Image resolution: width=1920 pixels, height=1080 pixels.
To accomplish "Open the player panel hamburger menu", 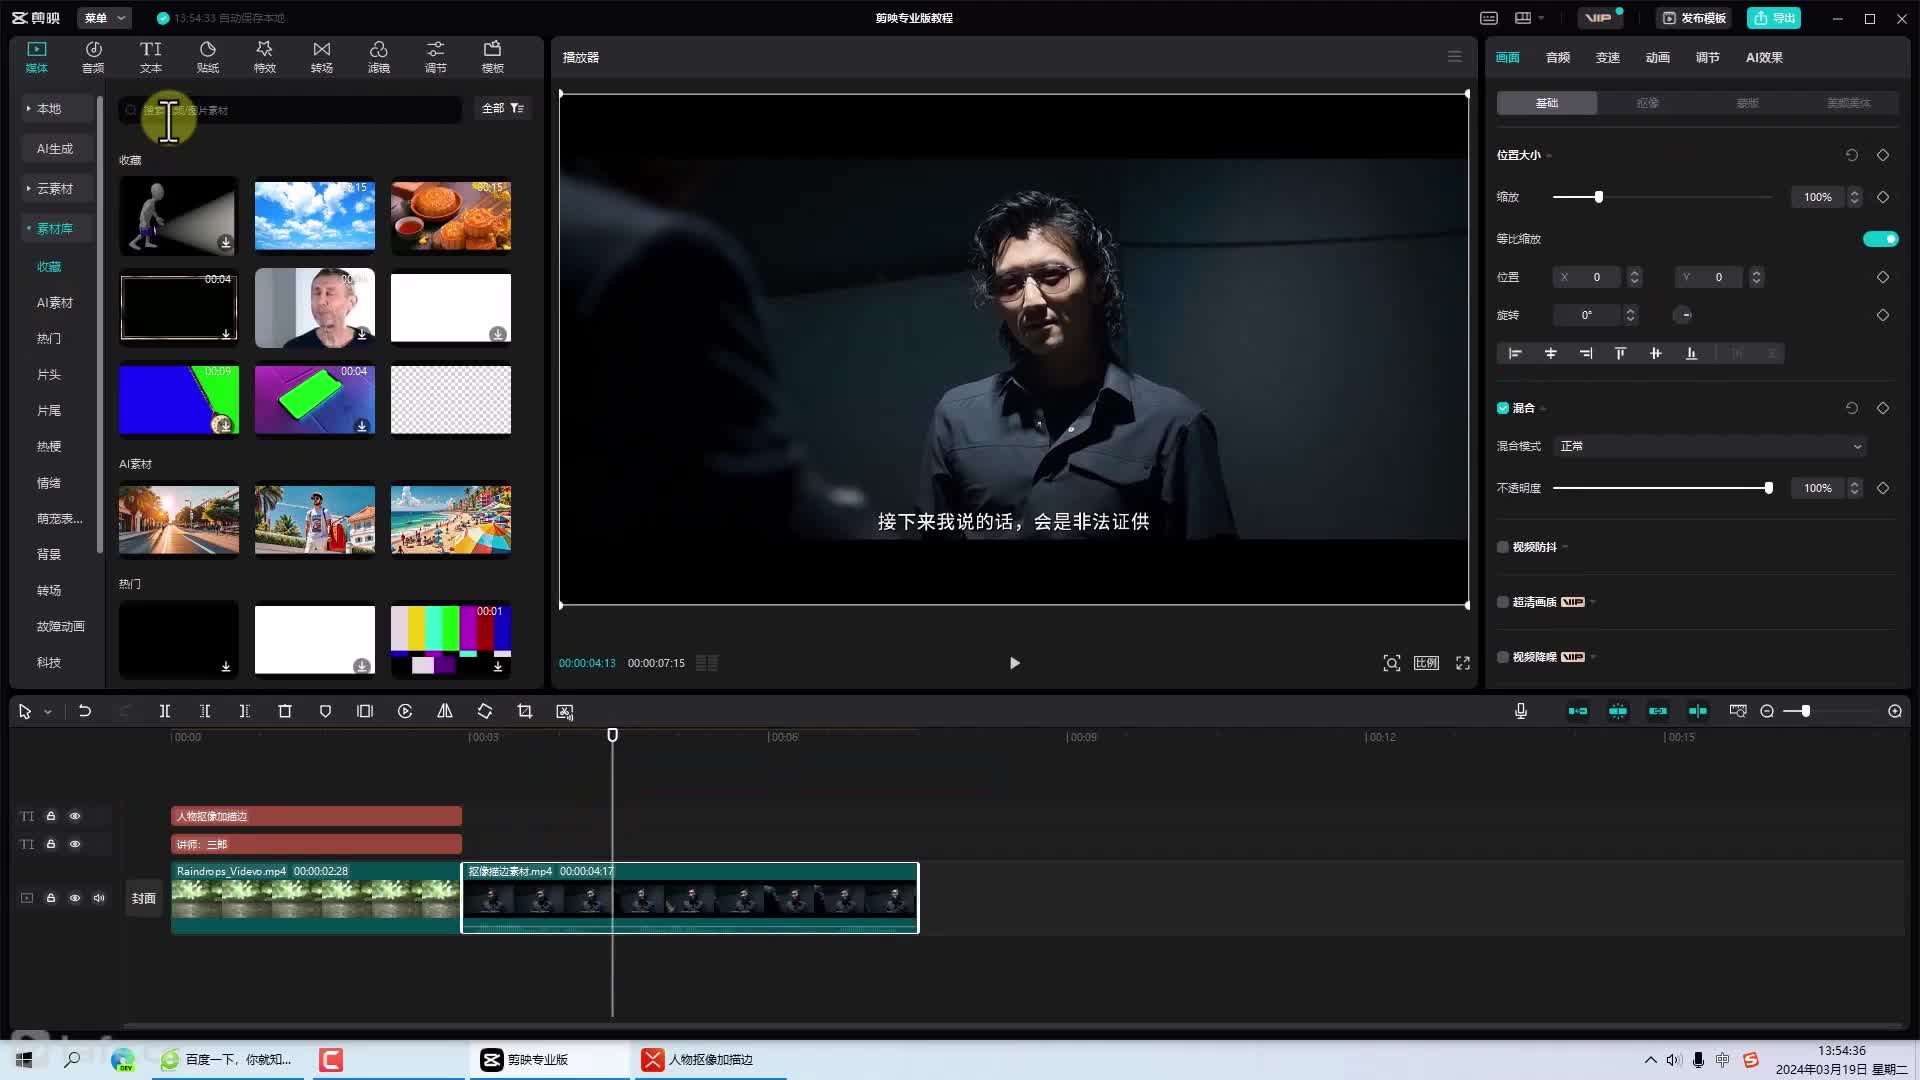I will [1455, 57].
